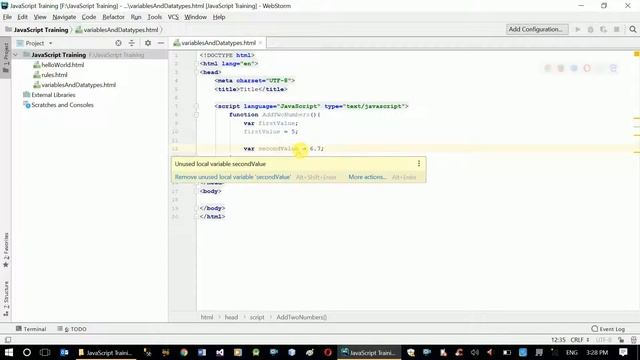Open the Event Log

(608, 329)
